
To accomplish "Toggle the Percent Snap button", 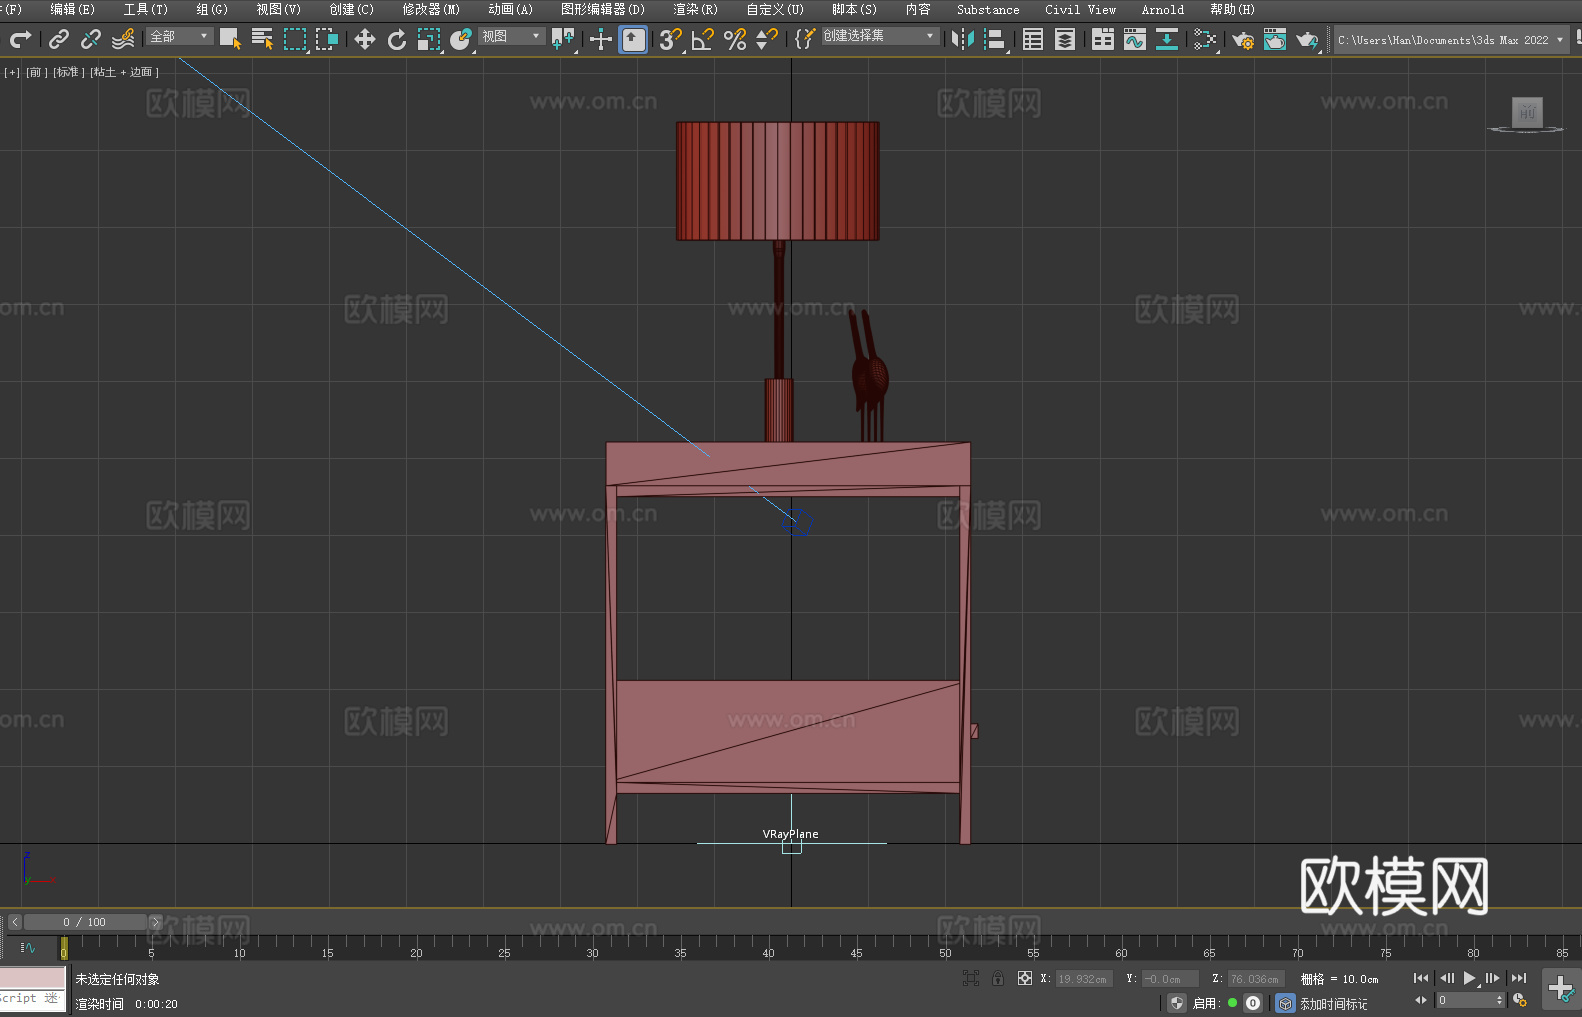I will click(x=735, y=39).
